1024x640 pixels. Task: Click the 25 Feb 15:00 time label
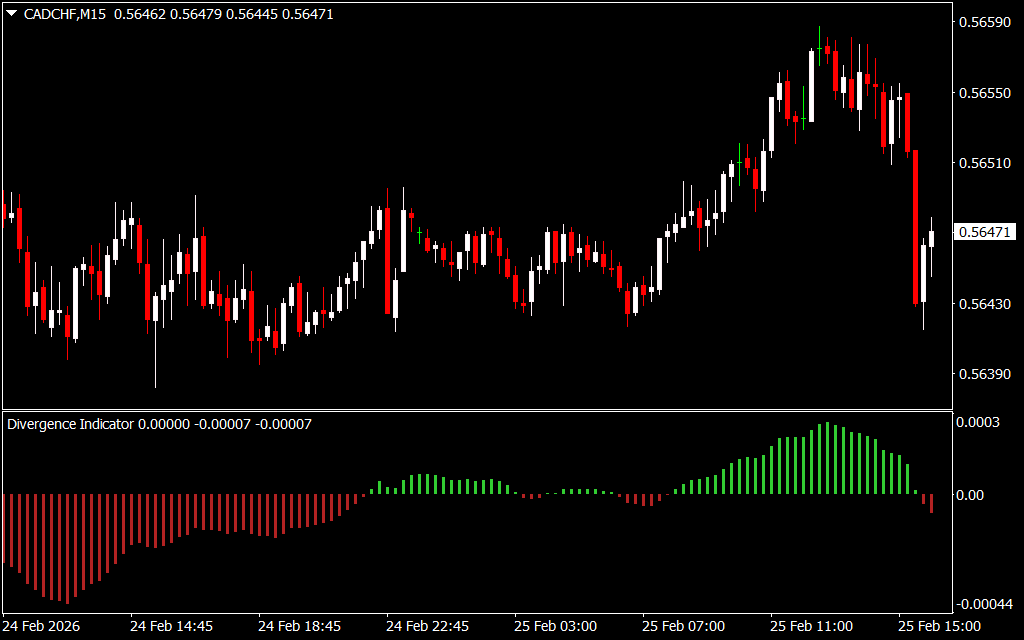click(x=939, y=626)
